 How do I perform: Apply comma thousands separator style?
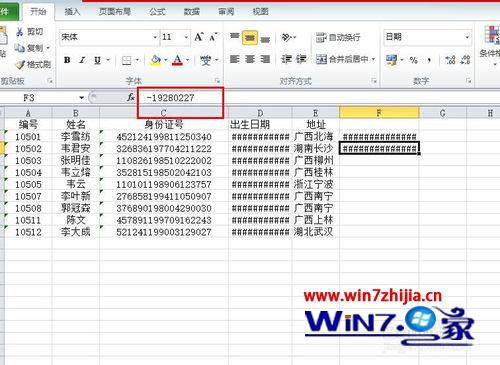point(429,60)
